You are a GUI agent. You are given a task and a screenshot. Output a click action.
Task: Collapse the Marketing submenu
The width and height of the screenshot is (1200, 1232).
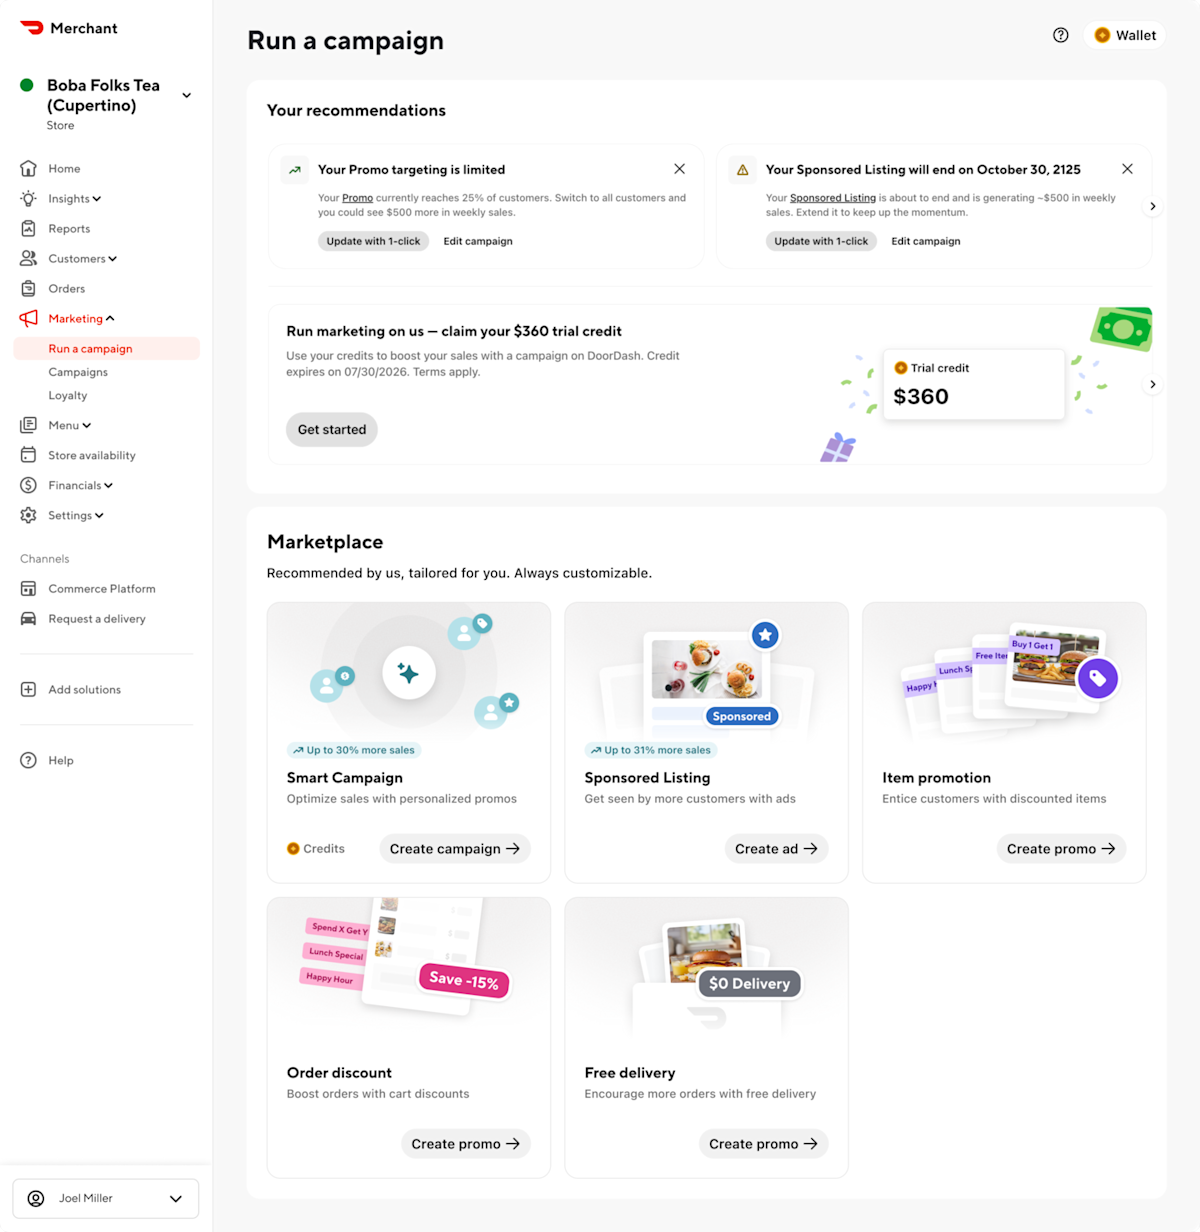coord(110,319)
